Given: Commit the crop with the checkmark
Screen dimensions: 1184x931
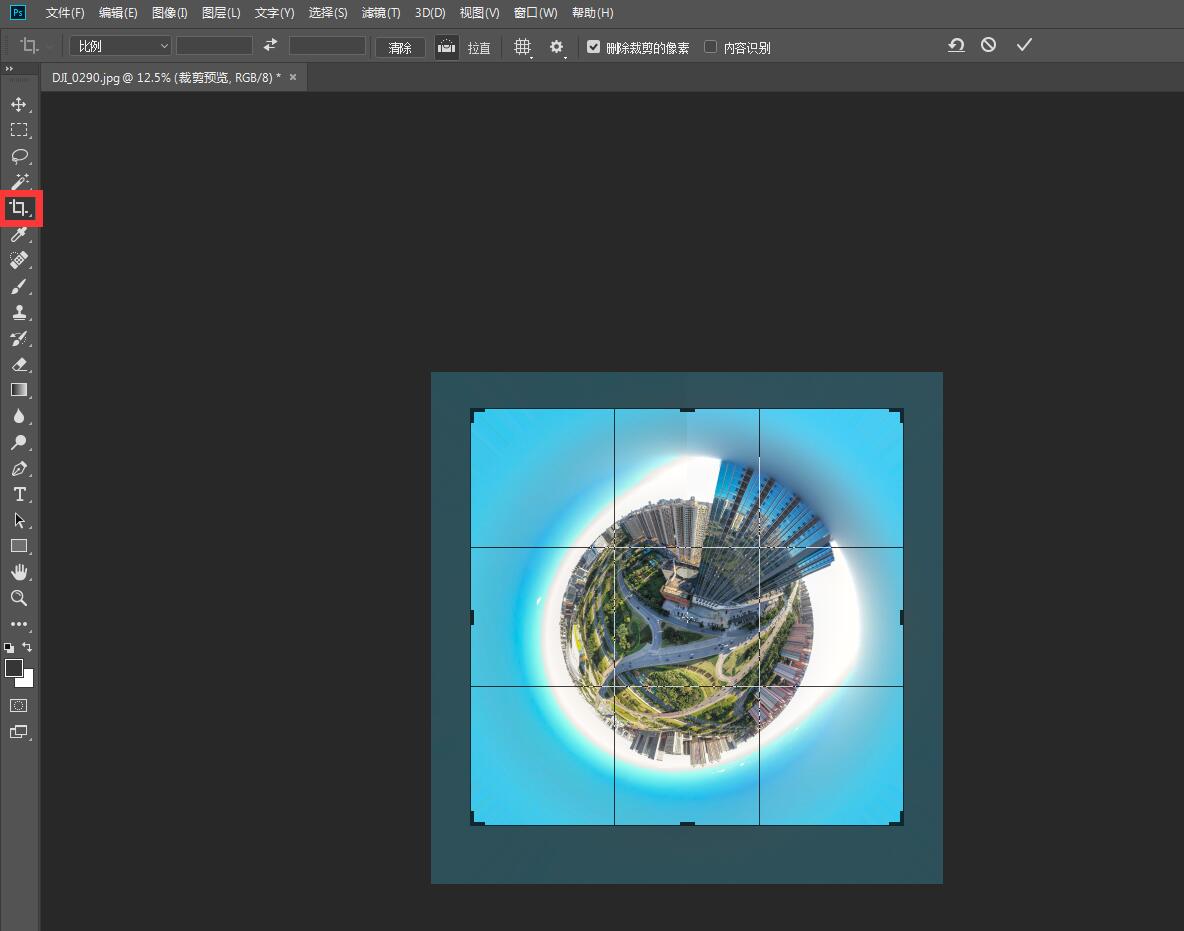Looking at the screenshot, I should pos(1023,45).
